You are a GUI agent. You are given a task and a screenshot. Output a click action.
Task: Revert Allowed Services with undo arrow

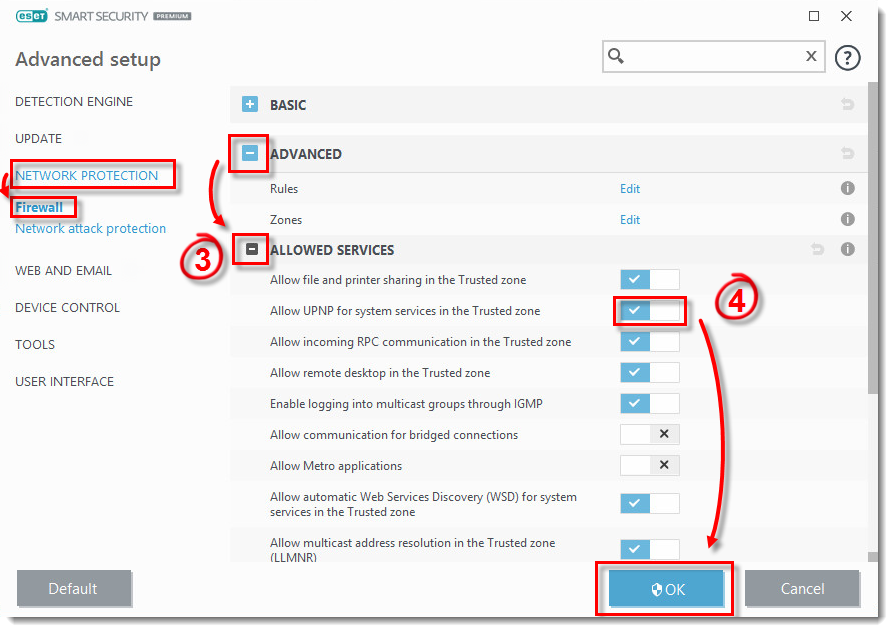pyautogui.click(x=817, y=249)
